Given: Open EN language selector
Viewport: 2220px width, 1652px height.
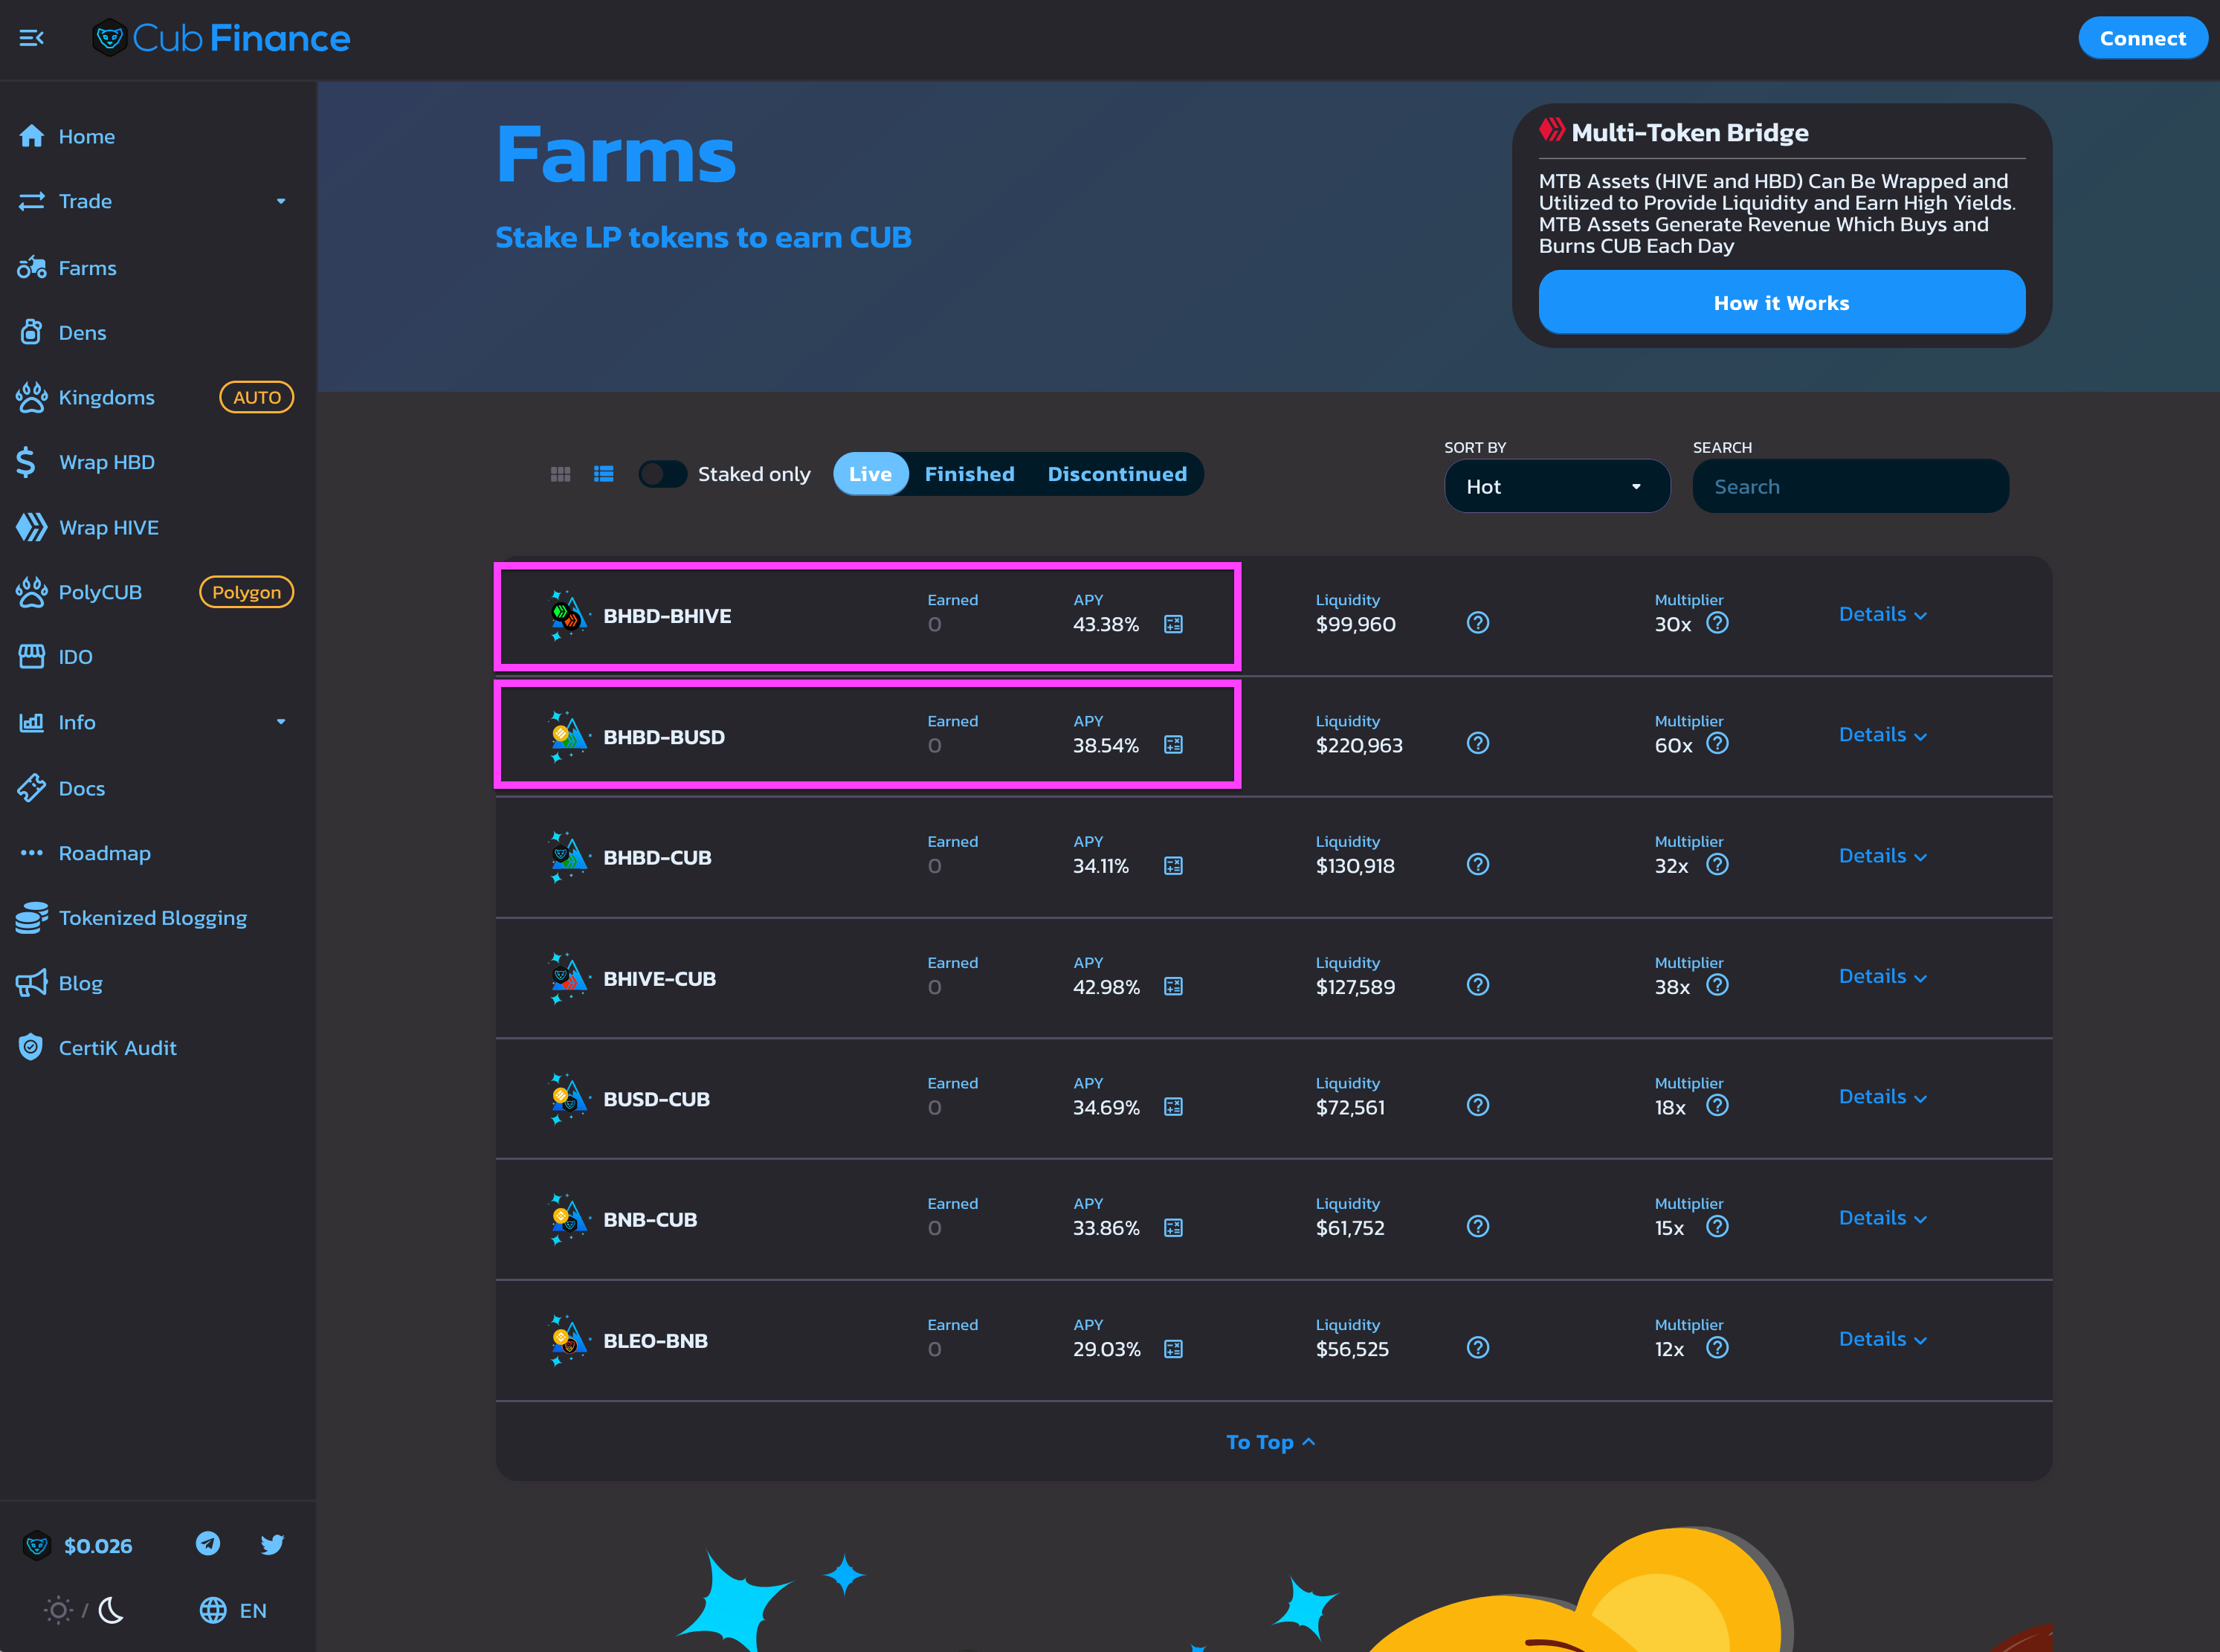Looking at the screenshot, I should tap(233, 1610).
